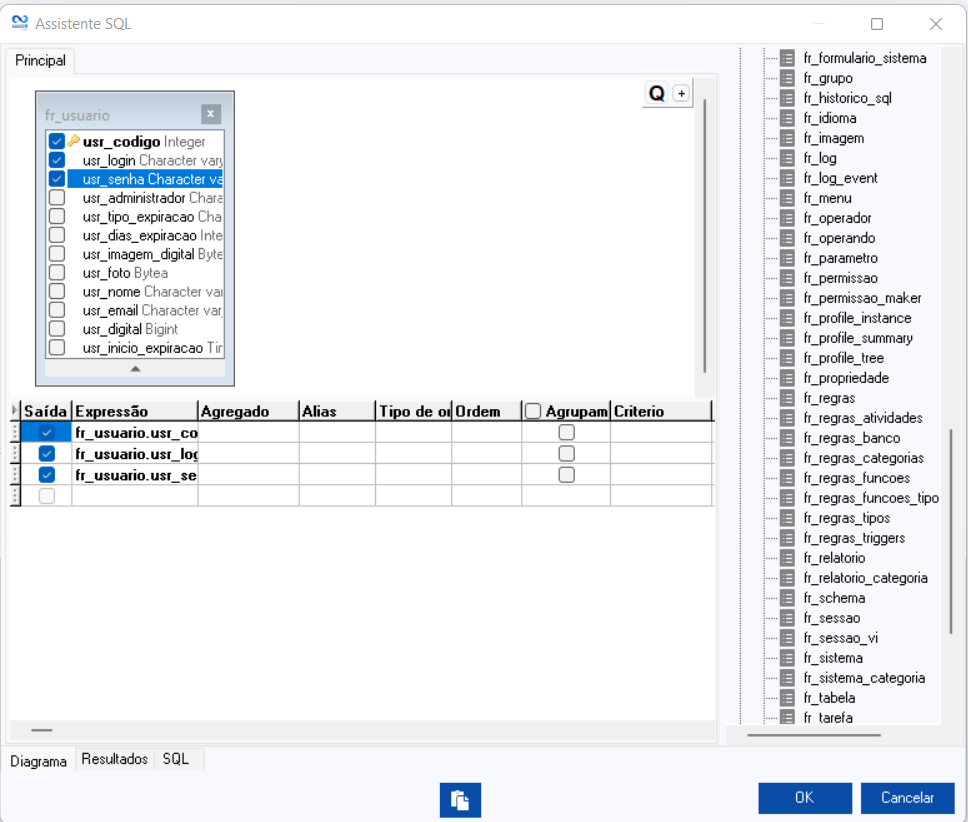
Task: Click the Cancelar button
Action: (x=907, y=797)
